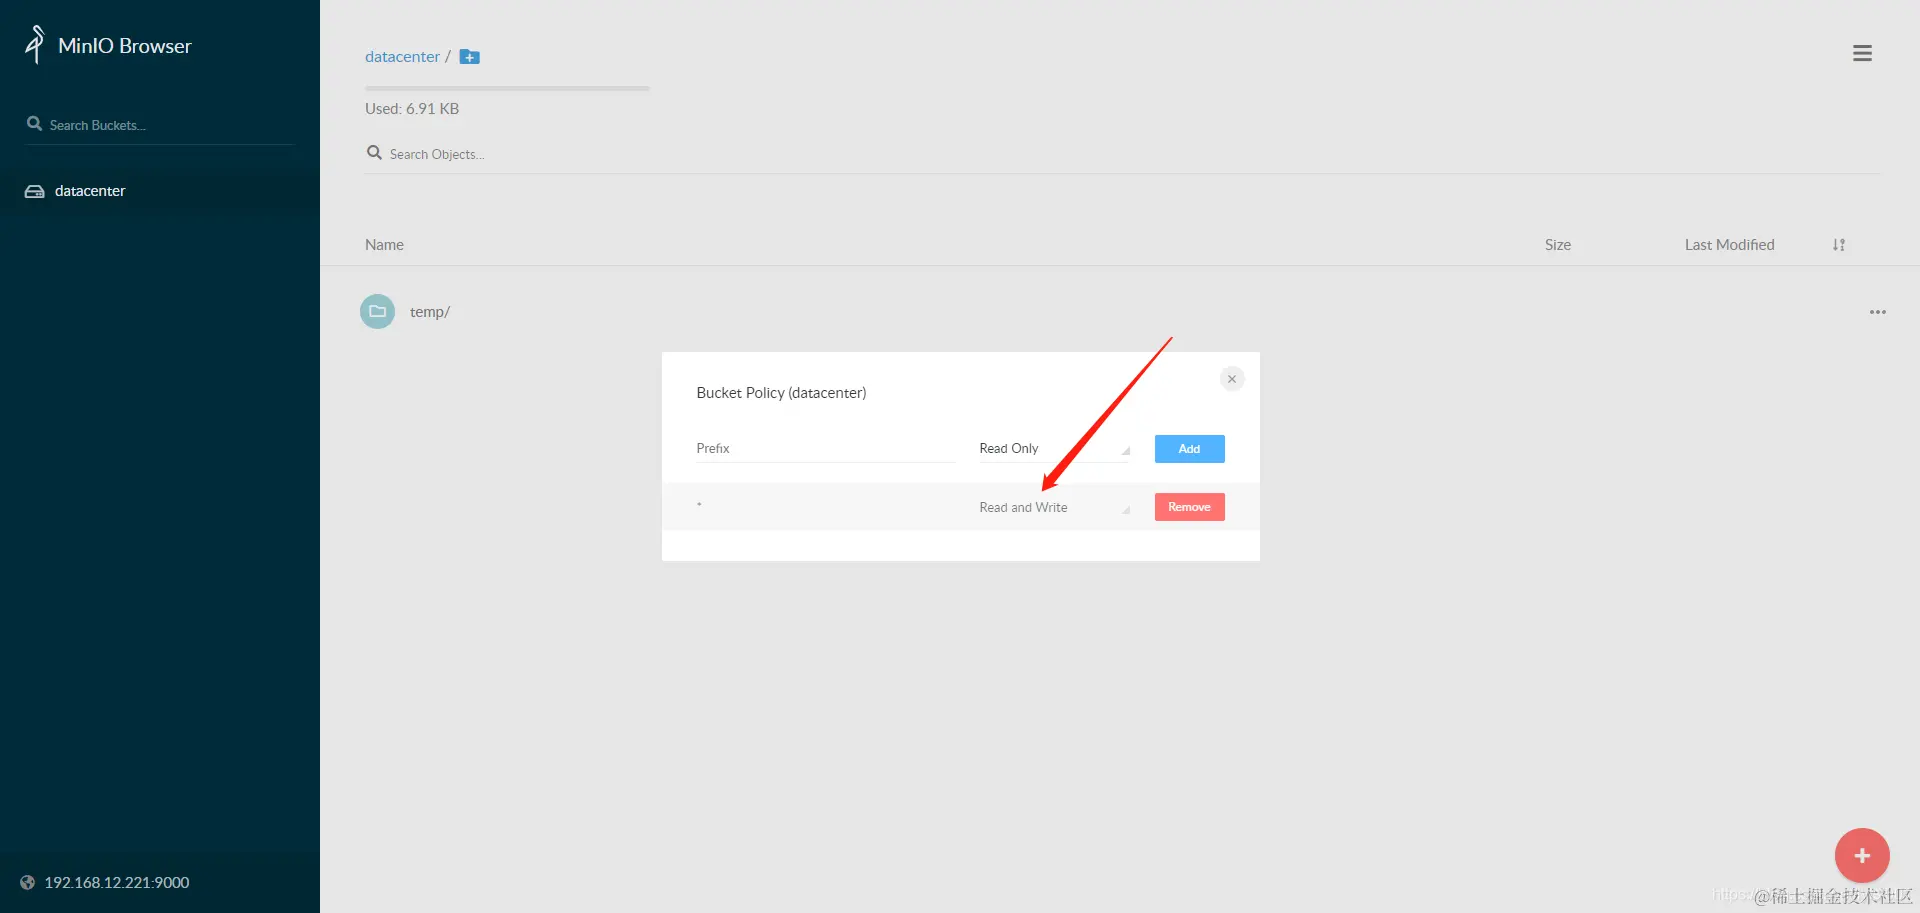Click the Add policy button
Screen dimensions: 1920x913
pyautogui.click(x=1189, y=449)
